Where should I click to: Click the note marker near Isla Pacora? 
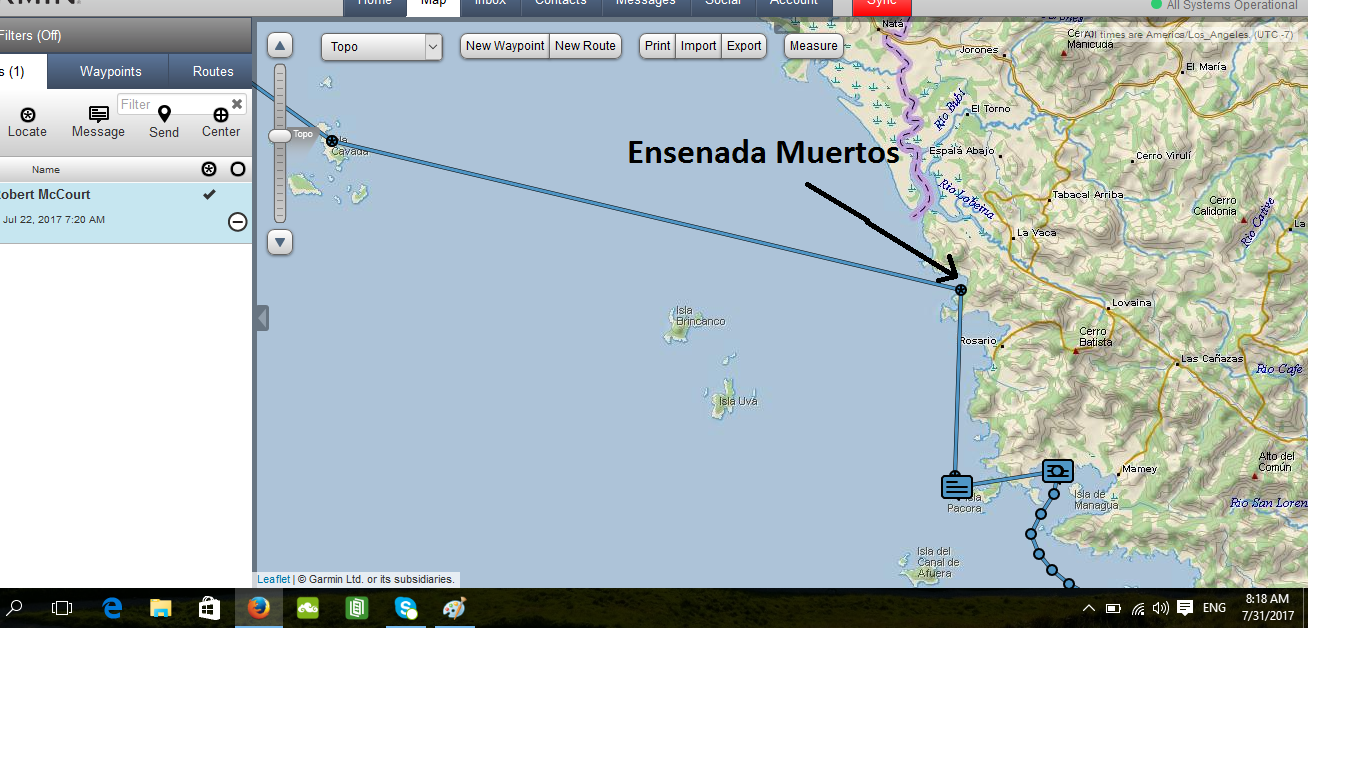[956, 486]
